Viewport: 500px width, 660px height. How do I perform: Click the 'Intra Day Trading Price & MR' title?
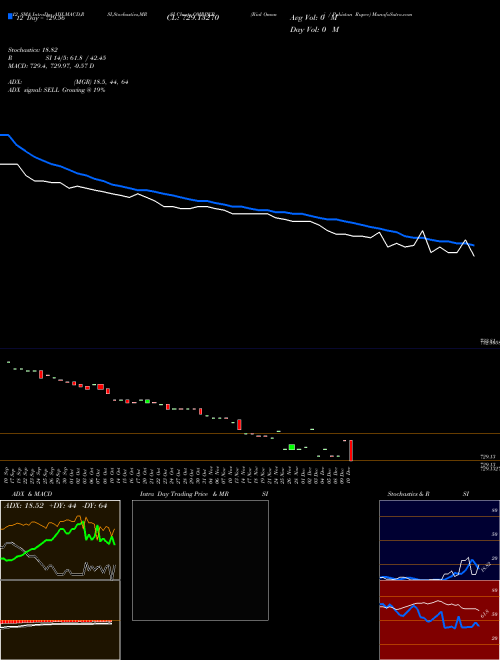[184, 494]
